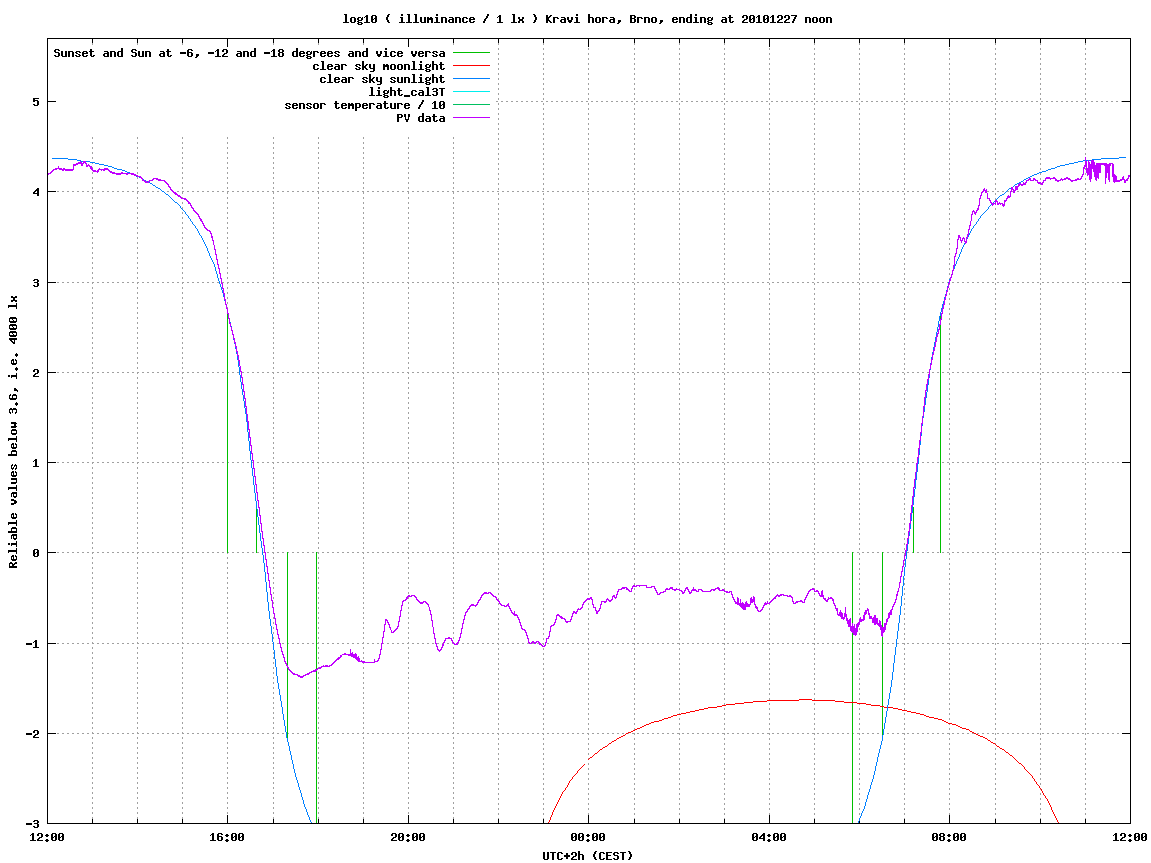The width and height of the screenshot is (1151, 863).
Task: Select legend entry 'PV data'
Action: click(421, 118)
